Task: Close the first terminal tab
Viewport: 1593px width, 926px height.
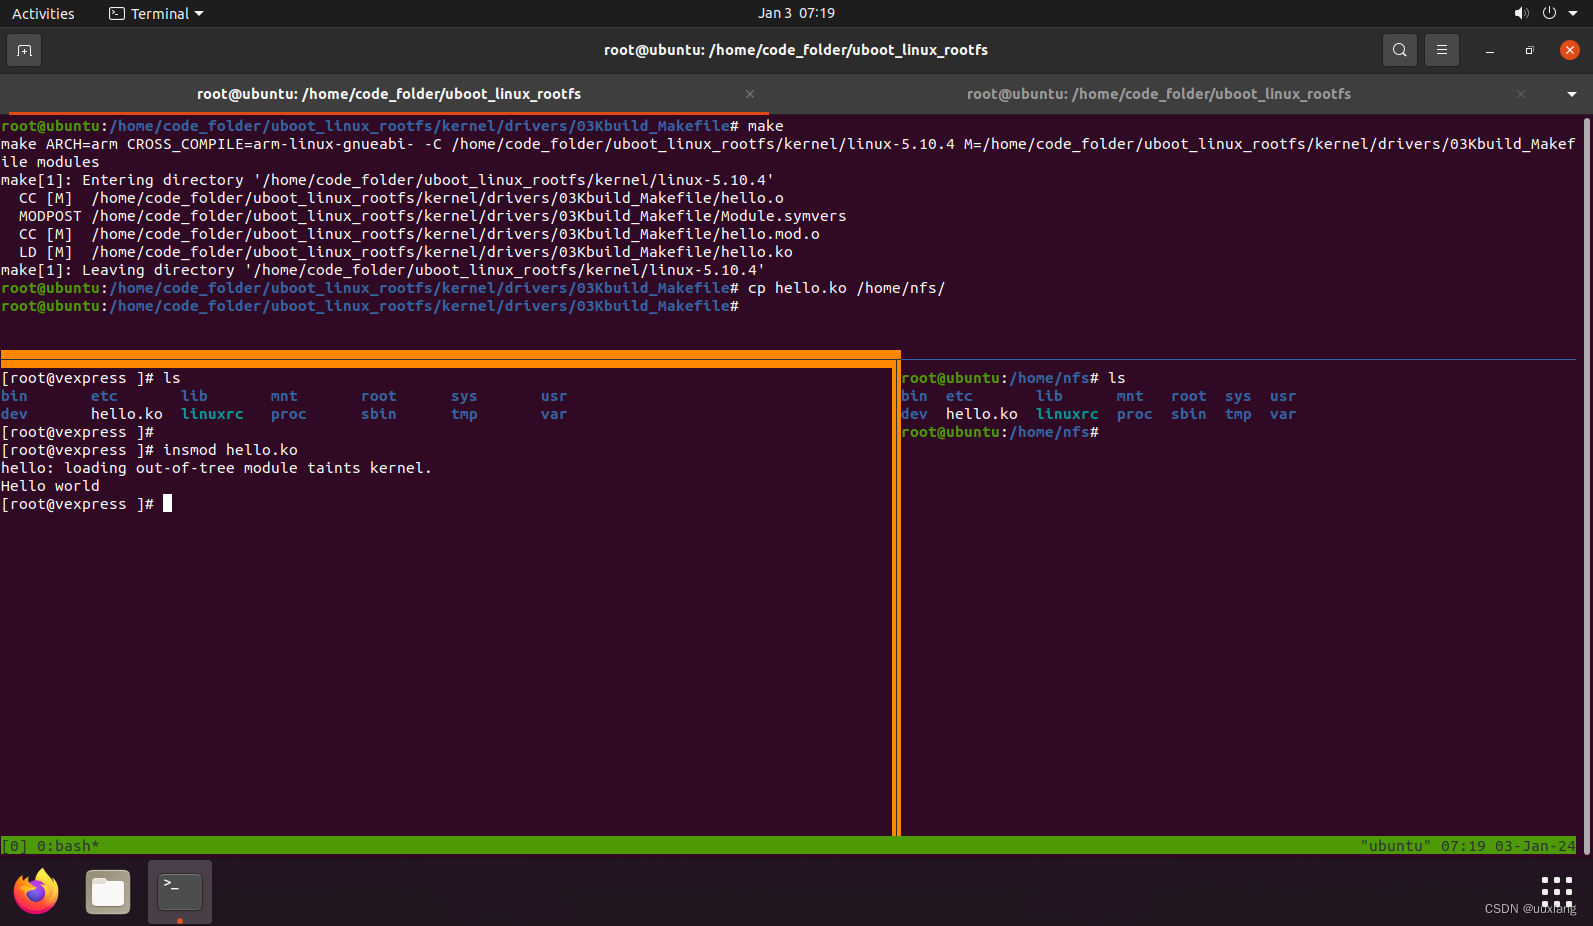Action: [750, 94]
